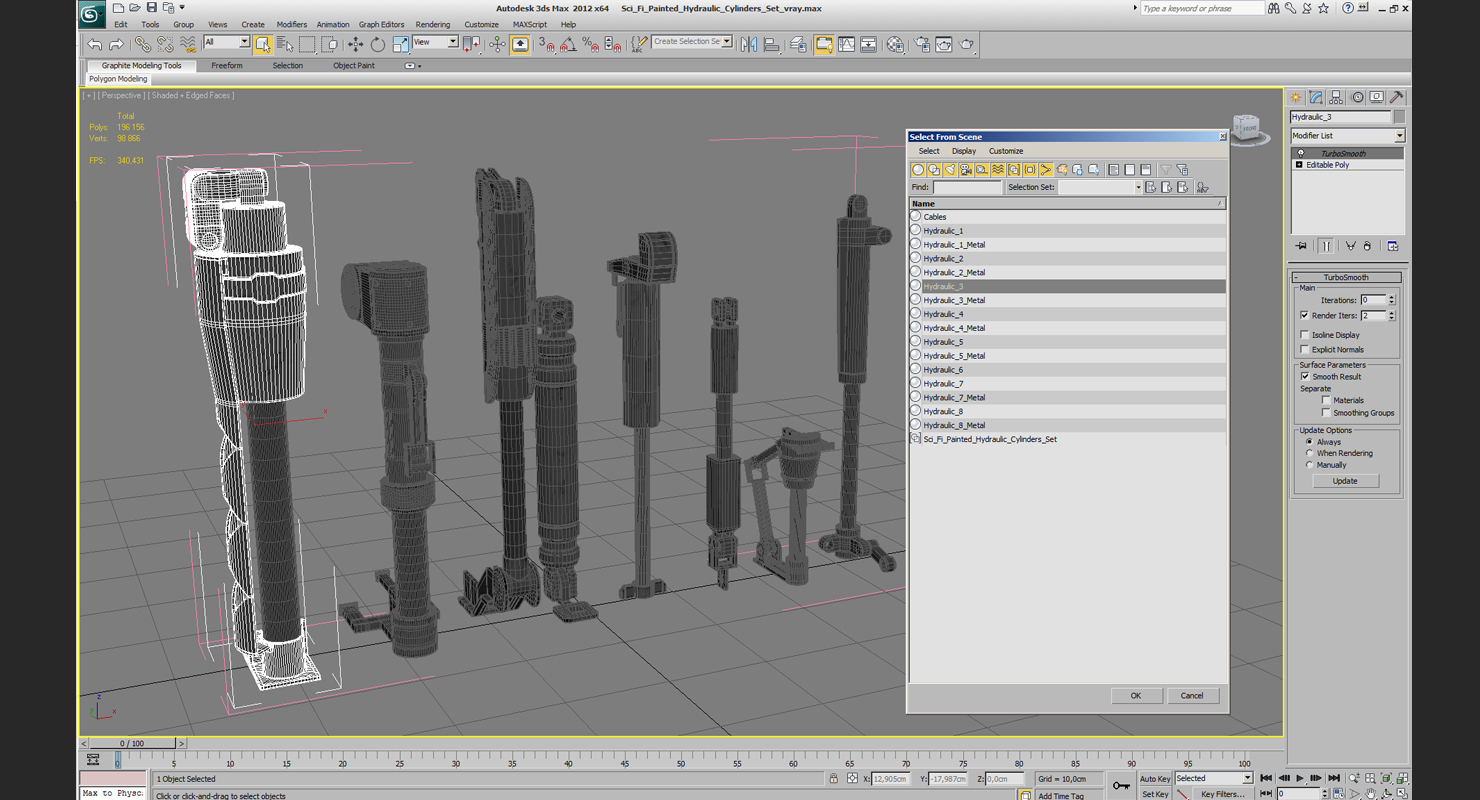
Task: Activate the Select Object tool
Action: pos(262,44)
